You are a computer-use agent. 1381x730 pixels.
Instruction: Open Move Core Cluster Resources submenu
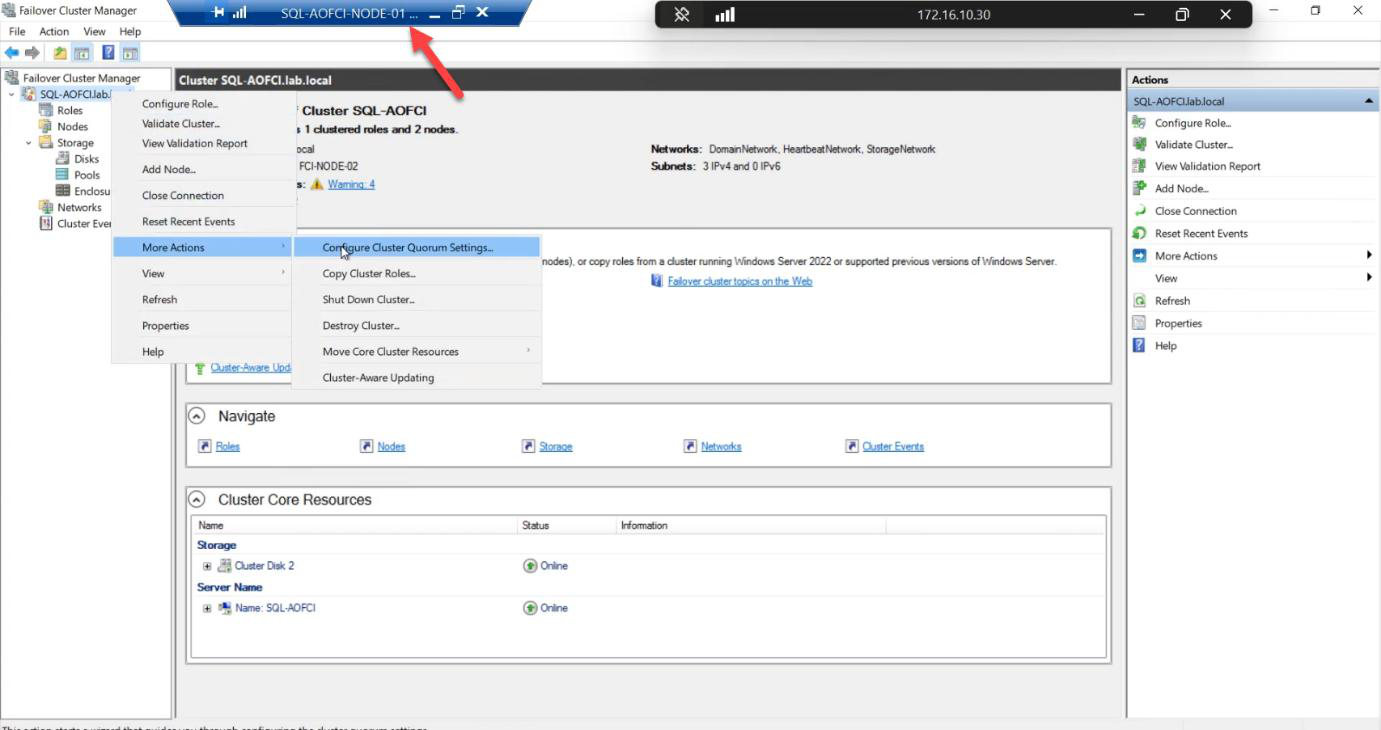(x=417, y=351)
